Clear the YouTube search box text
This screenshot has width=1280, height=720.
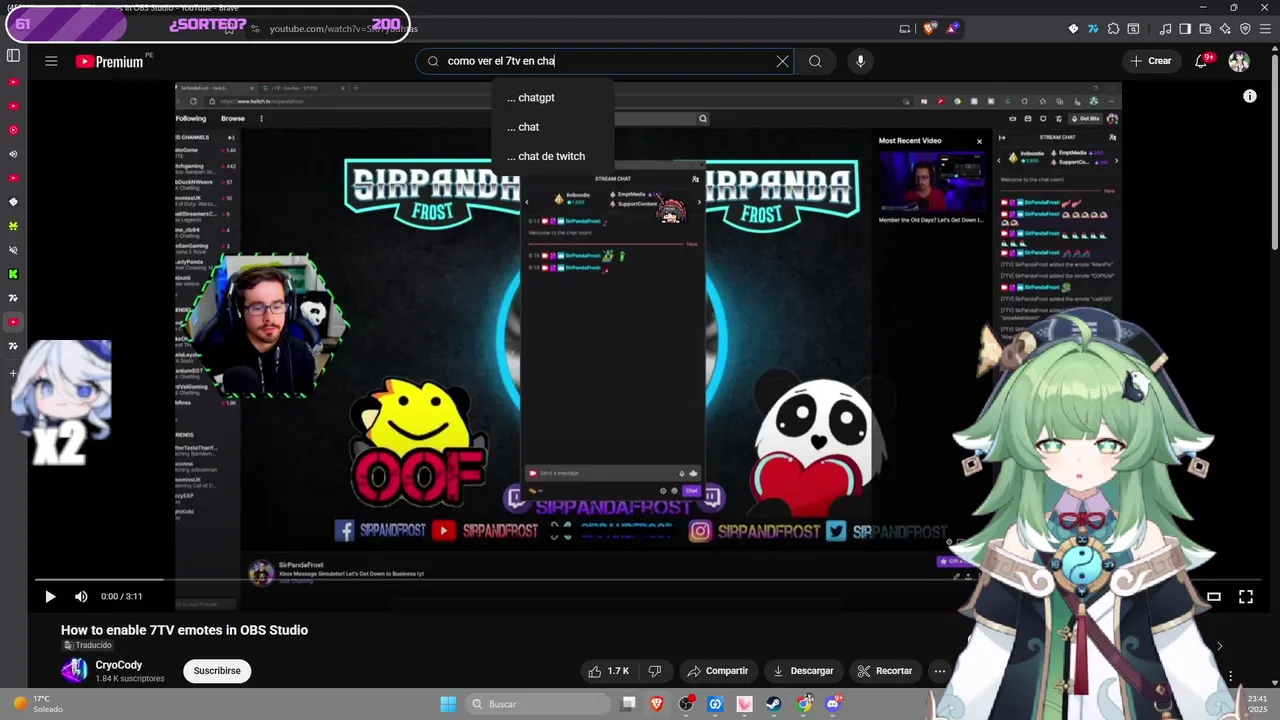click(x=782, y=61)
